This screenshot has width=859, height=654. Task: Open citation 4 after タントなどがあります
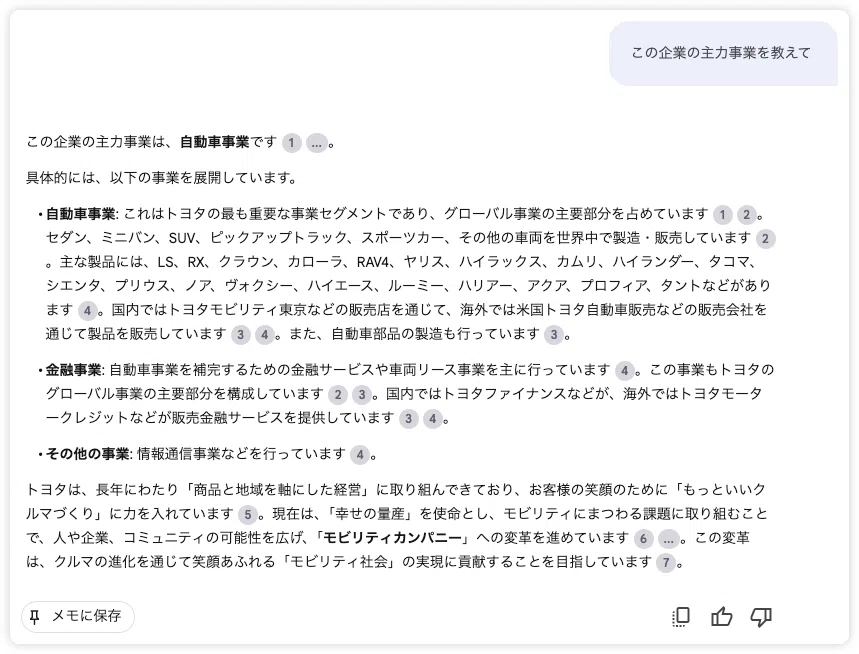click(88, 311)
